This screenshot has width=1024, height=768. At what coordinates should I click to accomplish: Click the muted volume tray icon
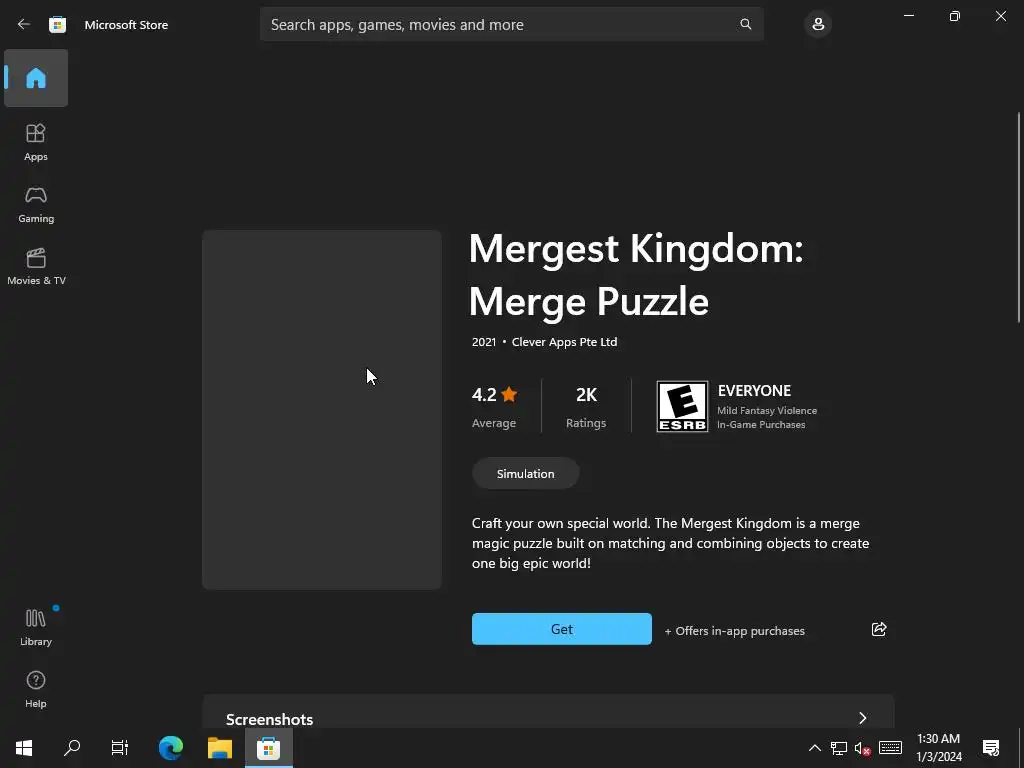[x=863, y=748]
